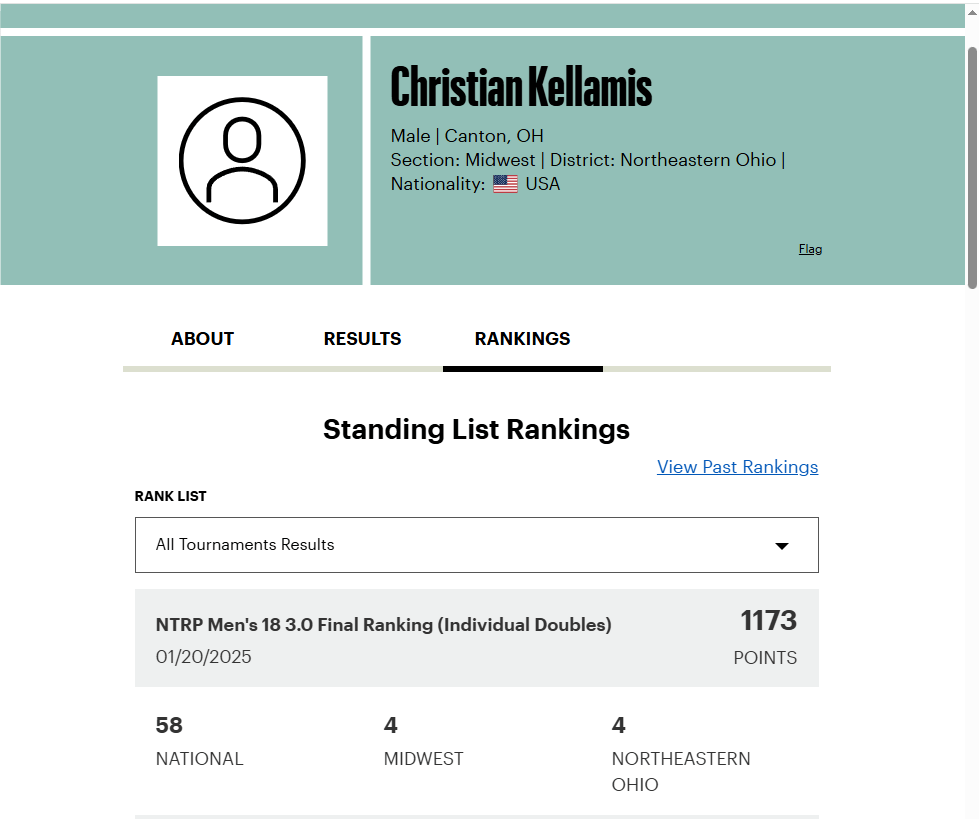
Task: Open the All Tournaments Results rank list
Action: pyautogui.click(x=476, y=545)
